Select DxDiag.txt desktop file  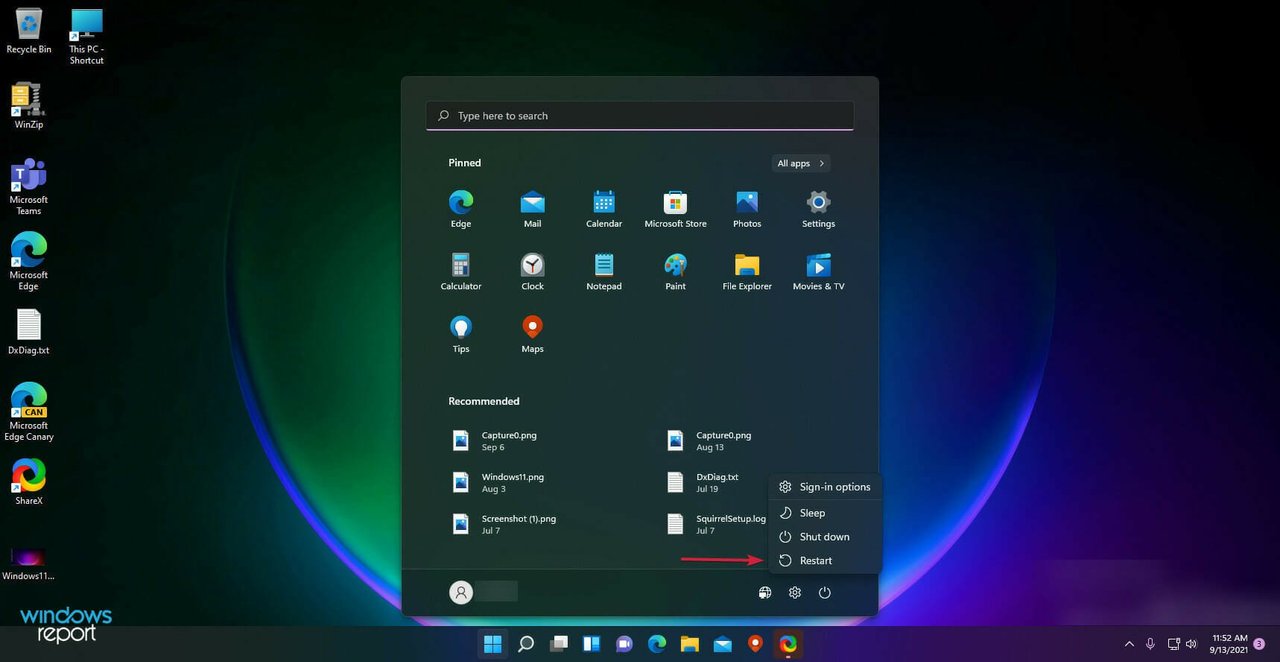click(29, 332)
